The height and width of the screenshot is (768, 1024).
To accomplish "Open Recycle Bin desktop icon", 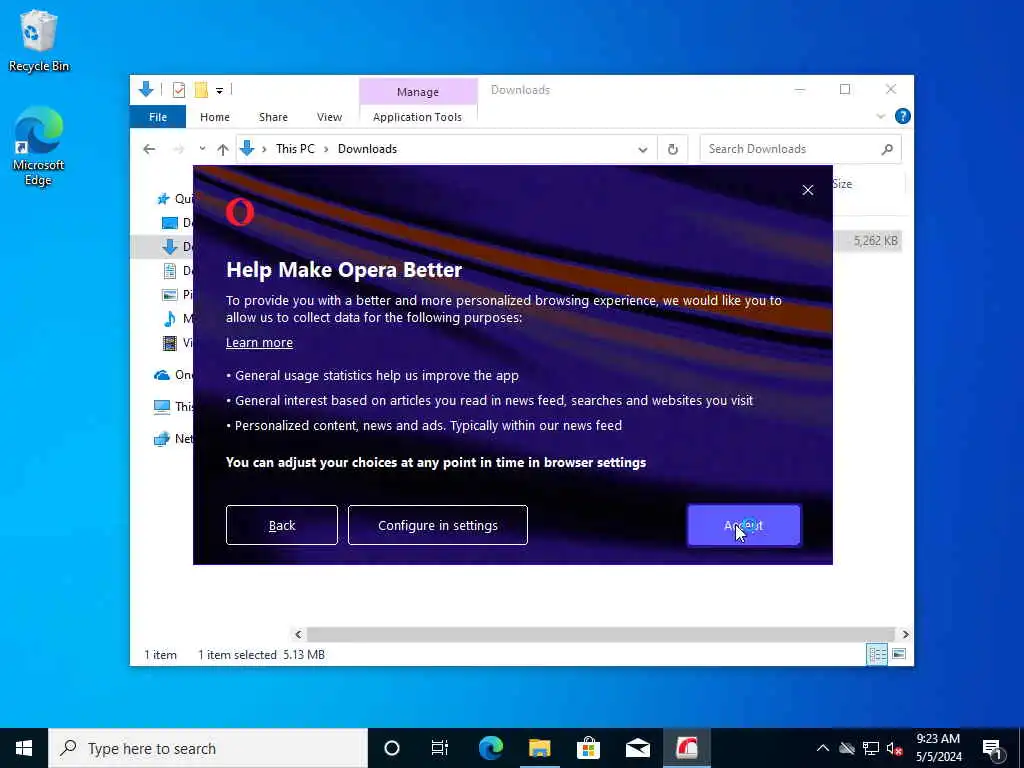I will point(39,41).
